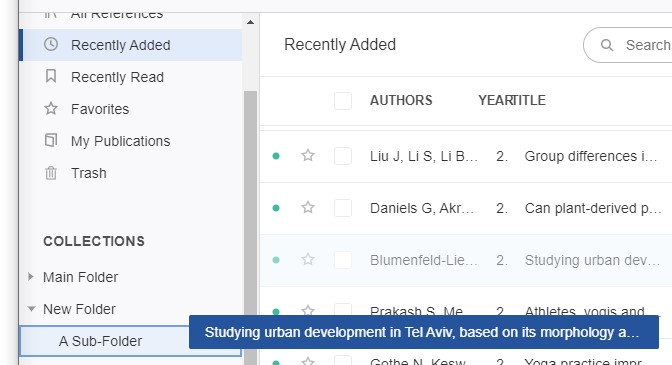Click the Trash bin icon
Viewport: 672px width, 365px height.
pos(51,173)
